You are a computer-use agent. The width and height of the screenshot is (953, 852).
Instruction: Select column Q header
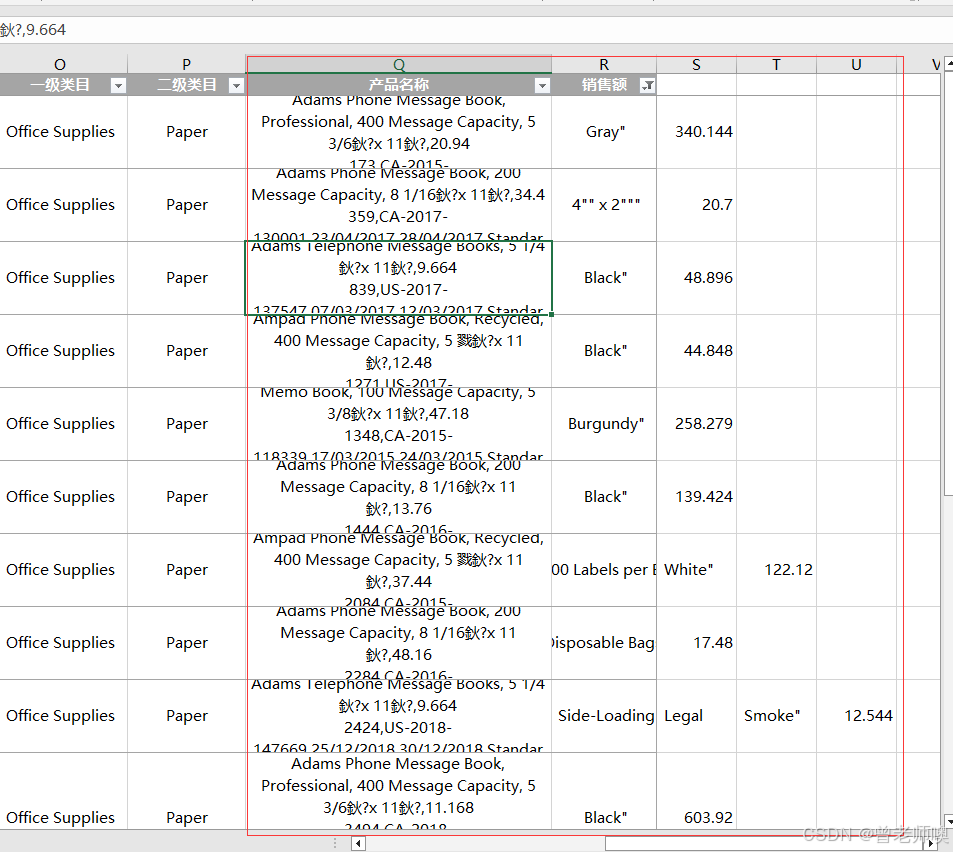click(399, 64)
